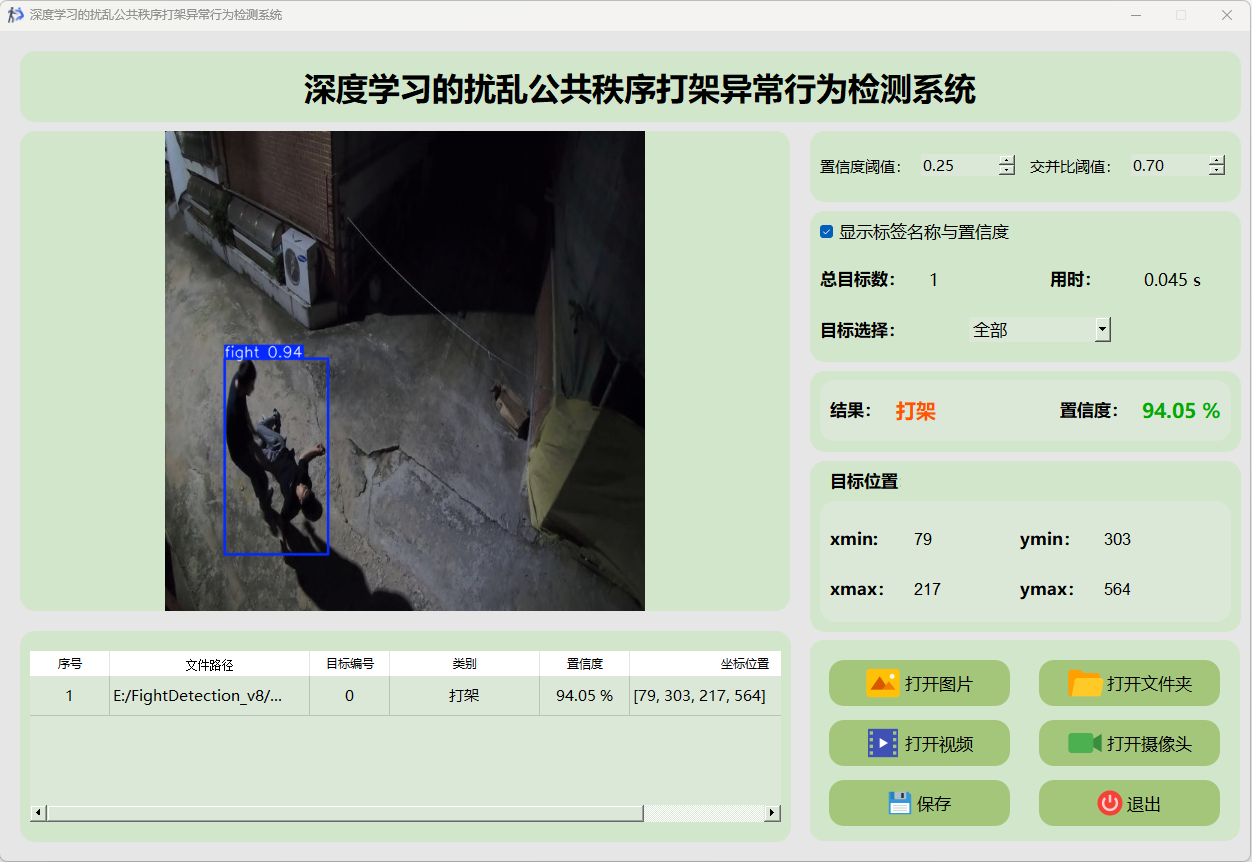Screen dimensions: 1252x862
Task: Click the app icon in the title bar
Action: [x=15, y=15]
